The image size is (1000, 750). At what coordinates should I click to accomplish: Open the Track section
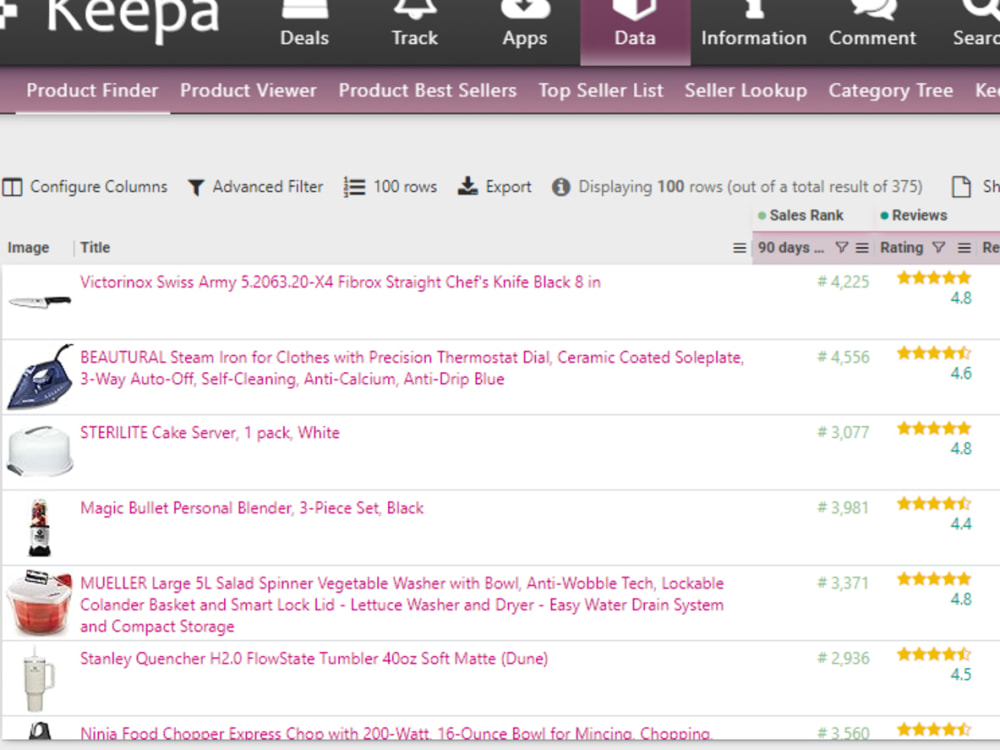coord(415,26)
